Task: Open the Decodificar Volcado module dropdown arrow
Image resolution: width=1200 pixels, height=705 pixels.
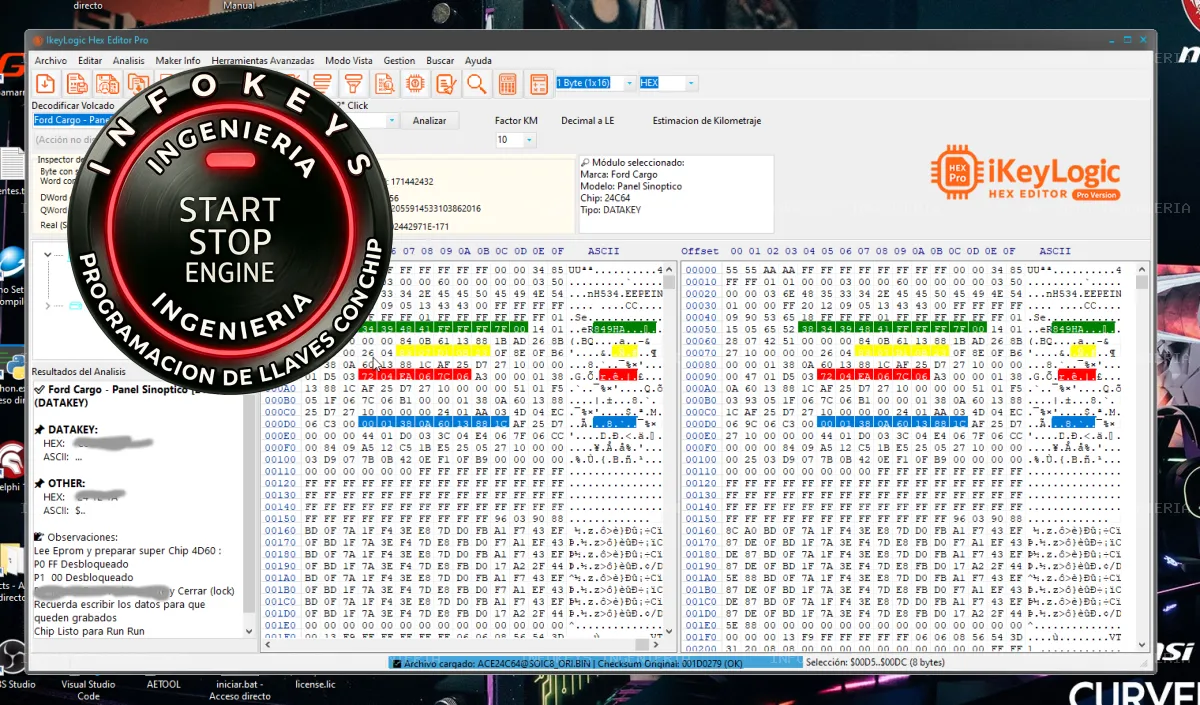Action: [x=392, y=120]
